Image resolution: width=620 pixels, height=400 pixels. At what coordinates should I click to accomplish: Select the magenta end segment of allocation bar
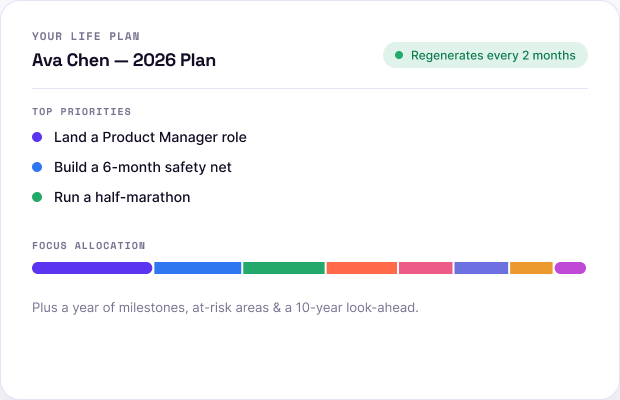pyautogui.click(x=570, y=268)
